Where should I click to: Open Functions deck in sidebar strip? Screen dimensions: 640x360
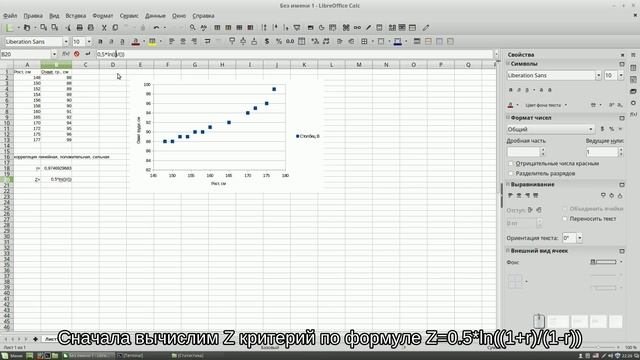coord(633,114)
